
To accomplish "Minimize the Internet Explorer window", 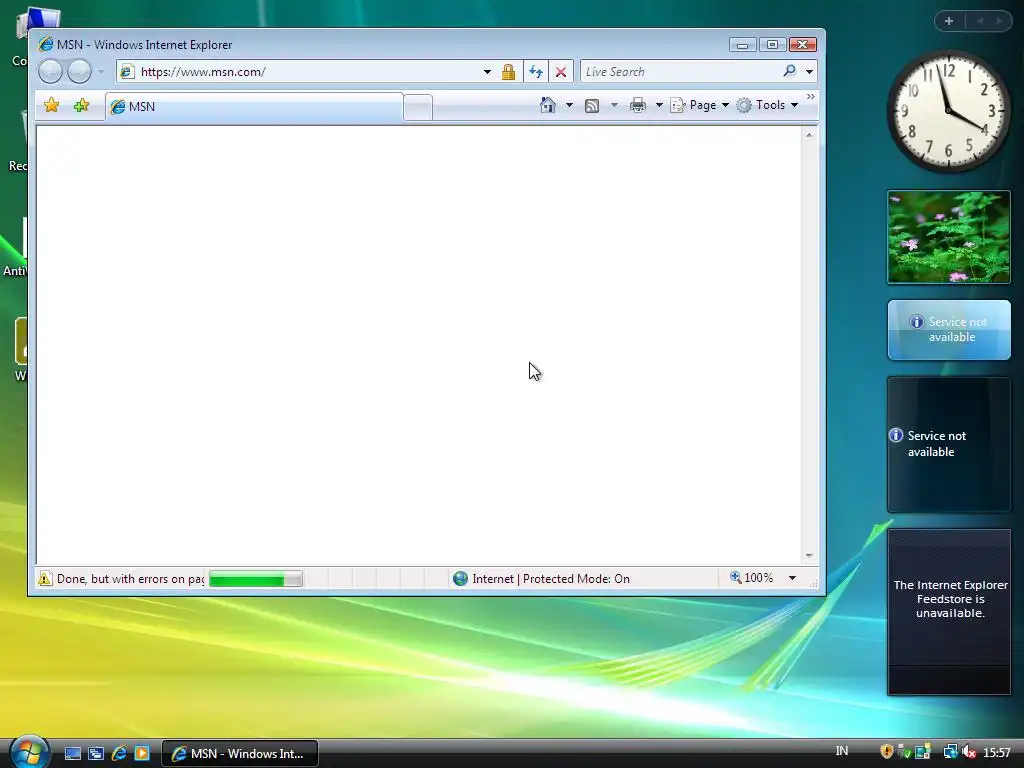I will pyautogui.click(x=742, y=44).
